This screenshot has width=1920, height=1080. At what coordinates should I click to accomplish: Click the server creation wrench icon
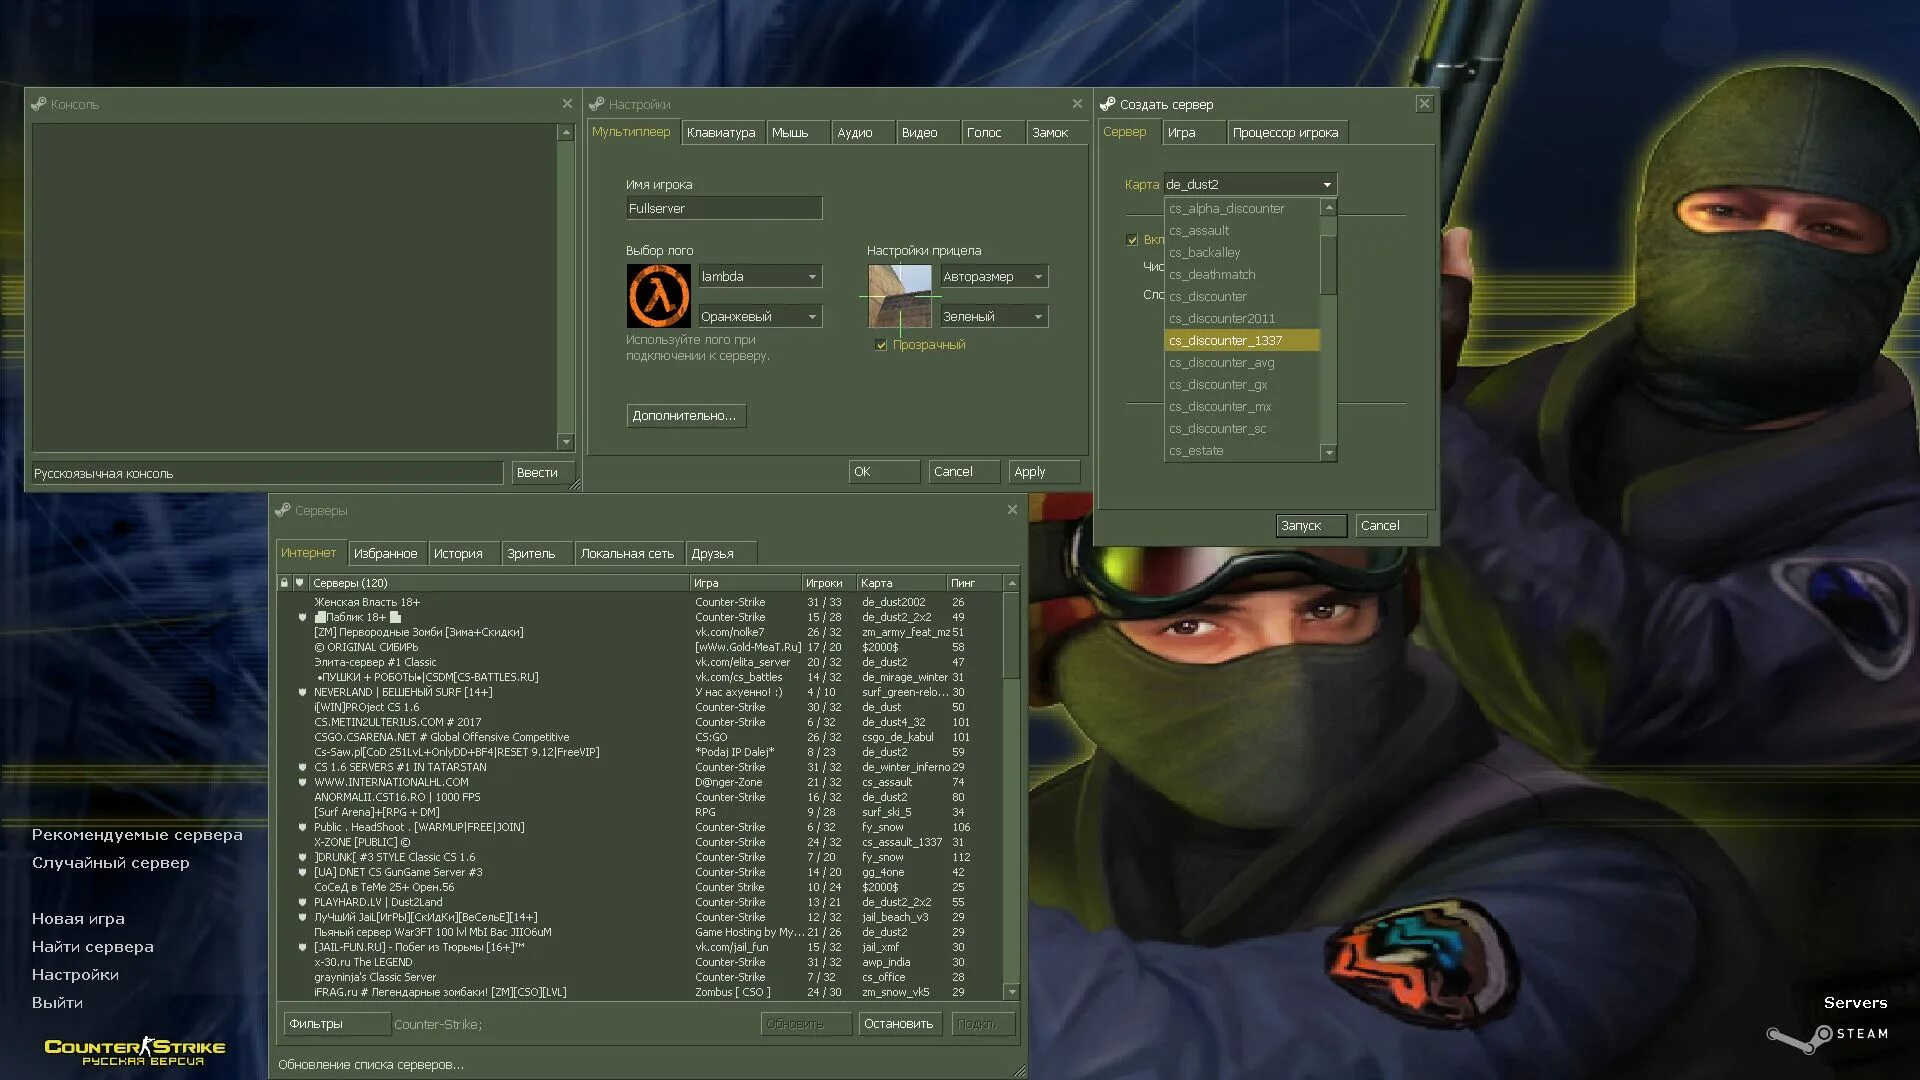click(x=1108, y=103)
